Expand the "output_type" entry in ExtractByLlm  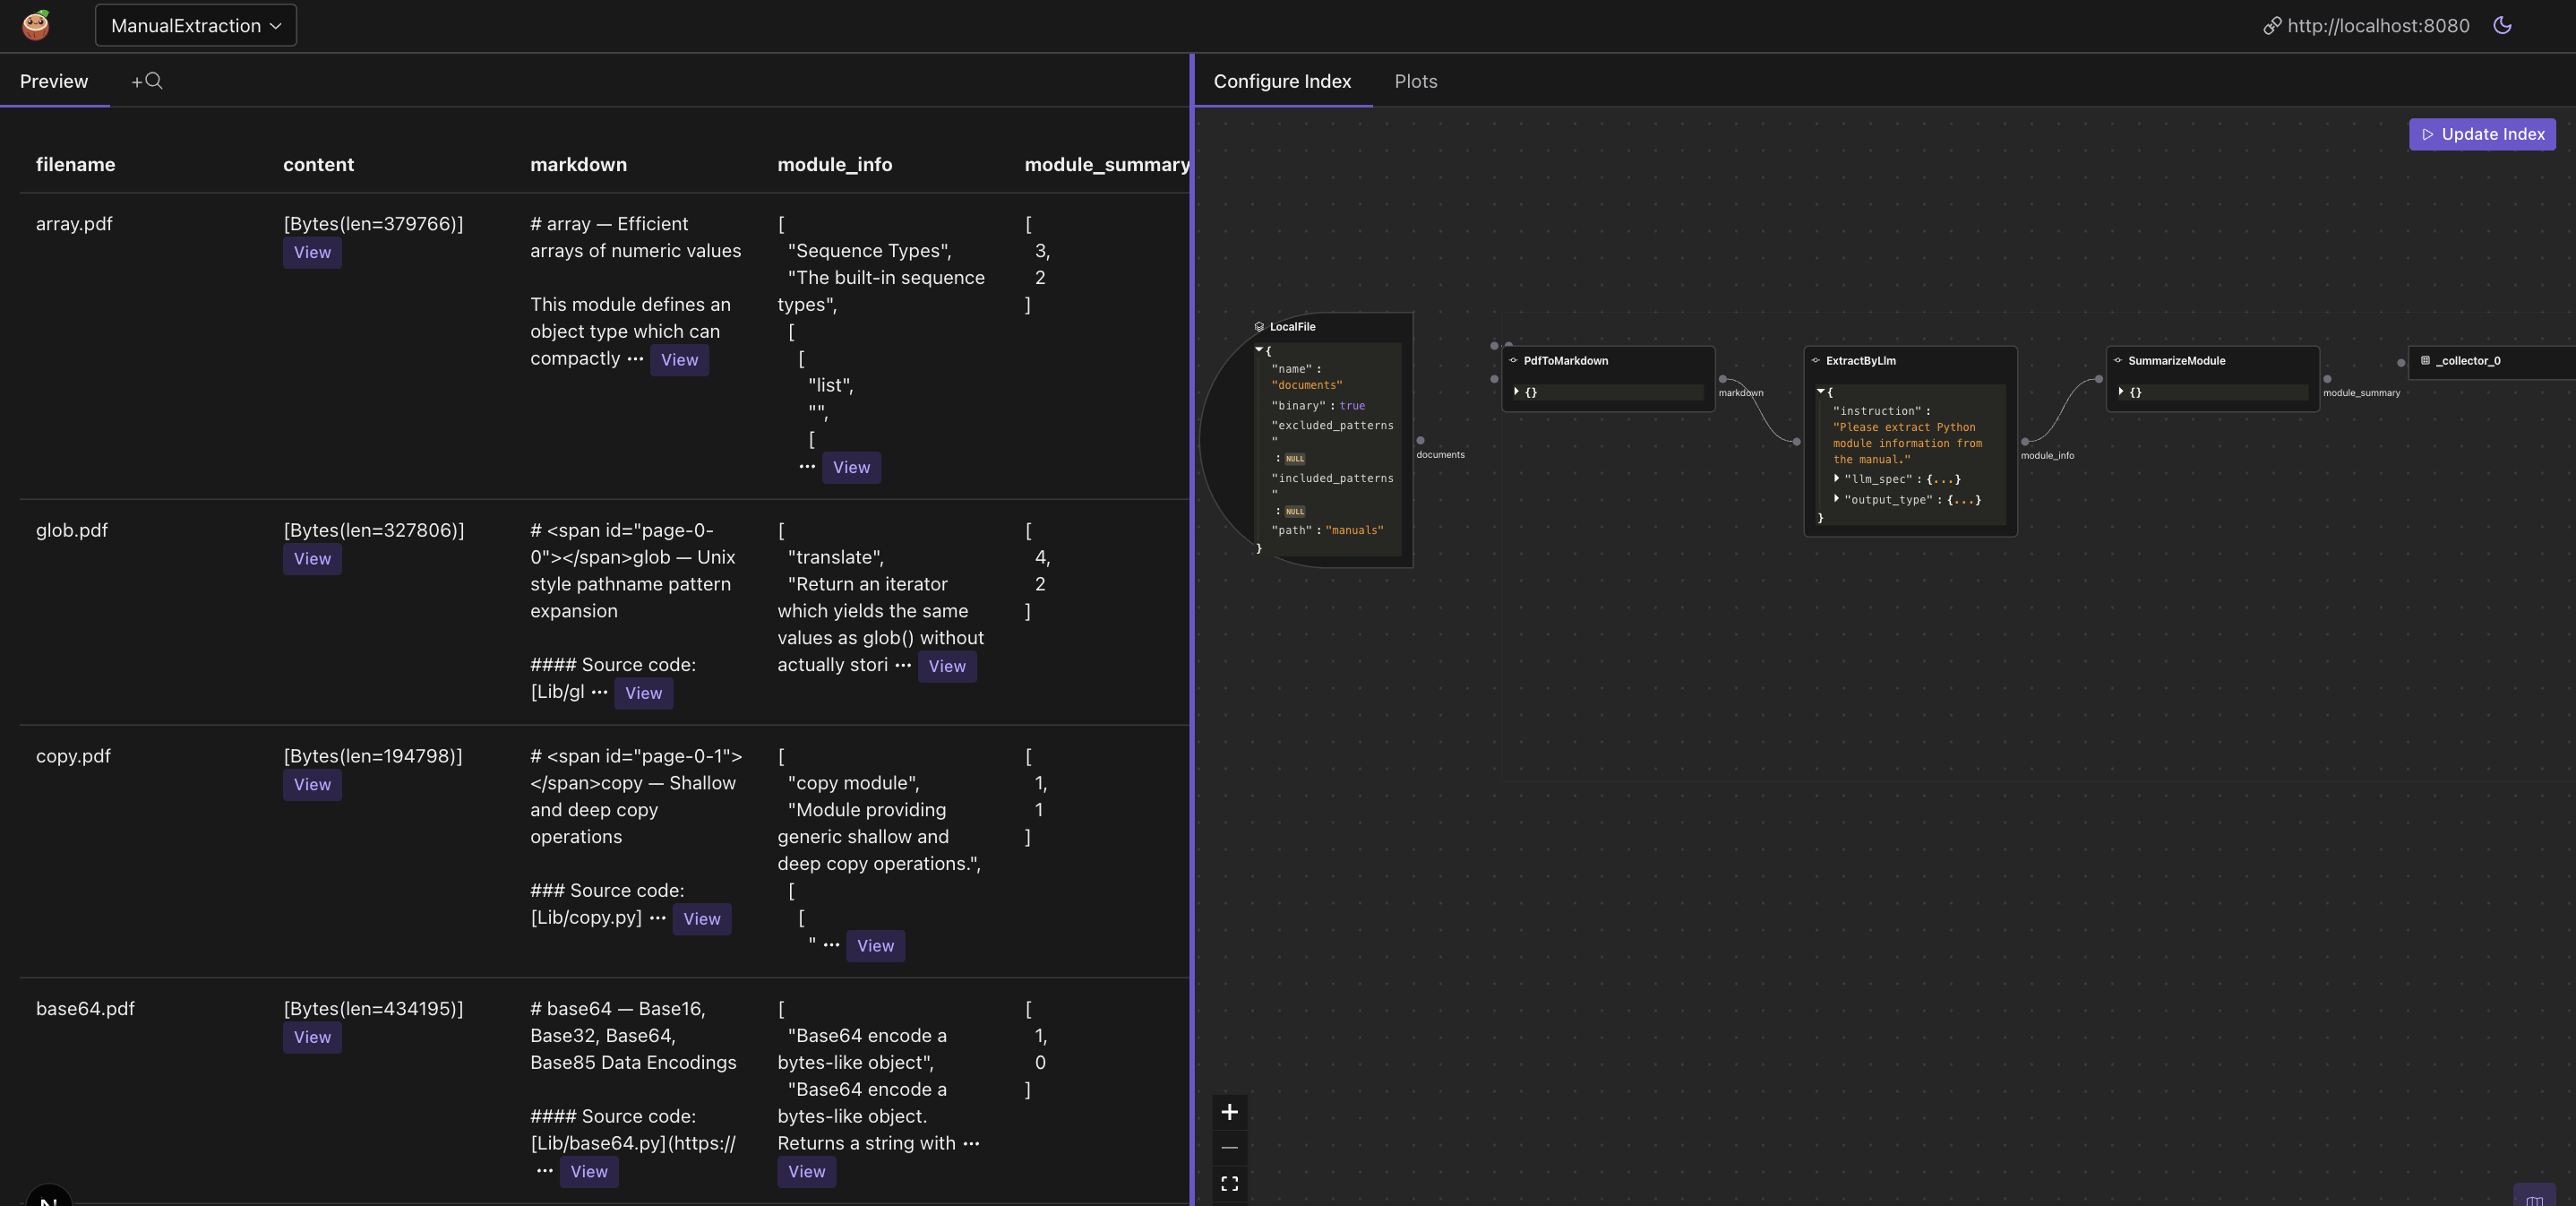1836,499
